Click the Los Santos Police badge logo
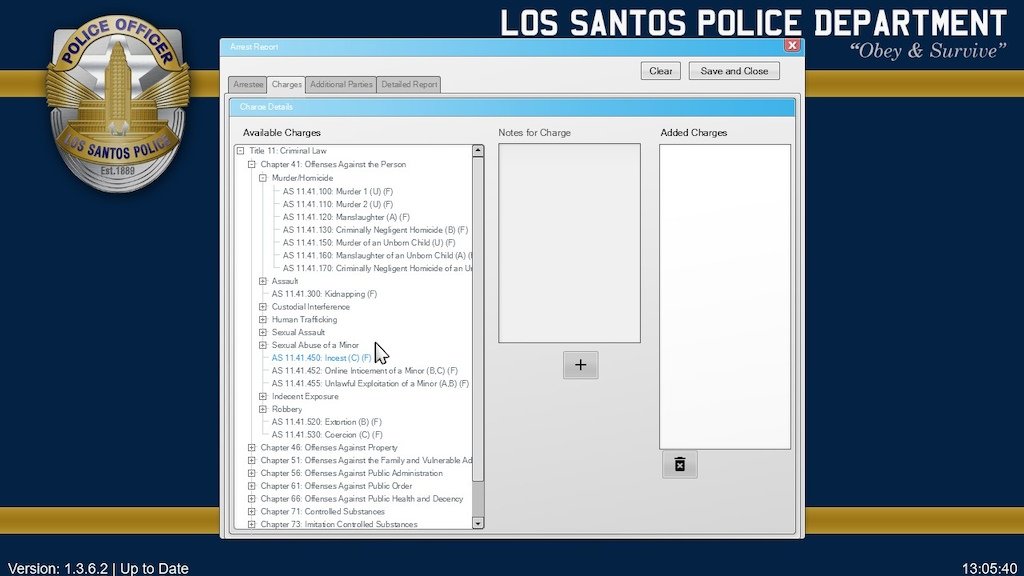The width and height of the screenshot is (1024, 576). pos(118,108)
